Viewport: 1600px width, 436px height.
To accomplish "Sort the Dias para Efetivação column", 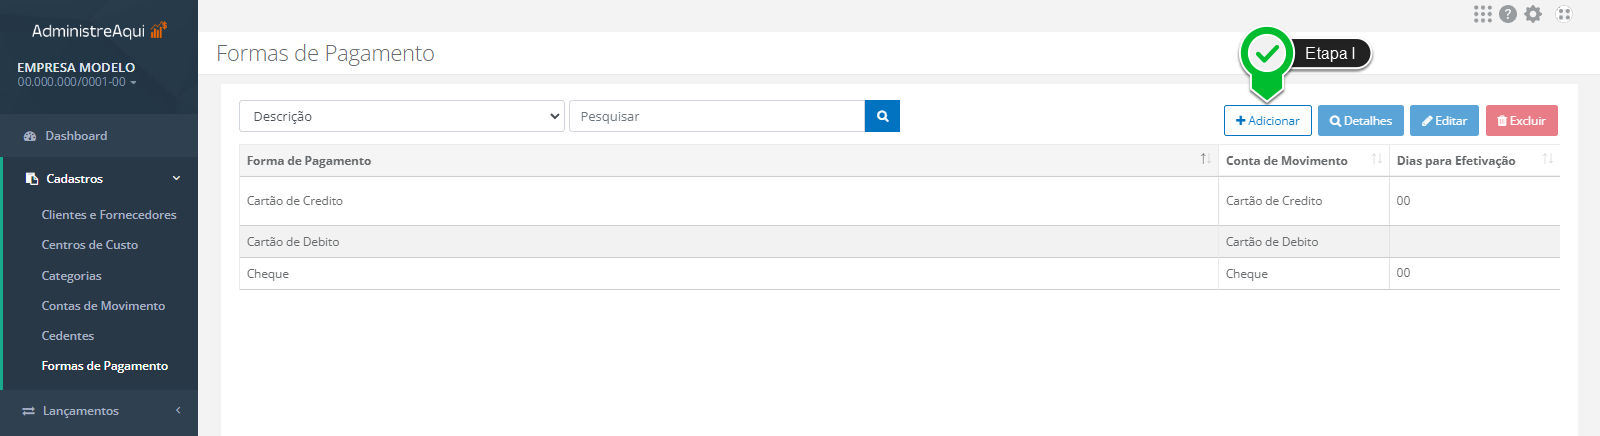I will click(1548, 159).
